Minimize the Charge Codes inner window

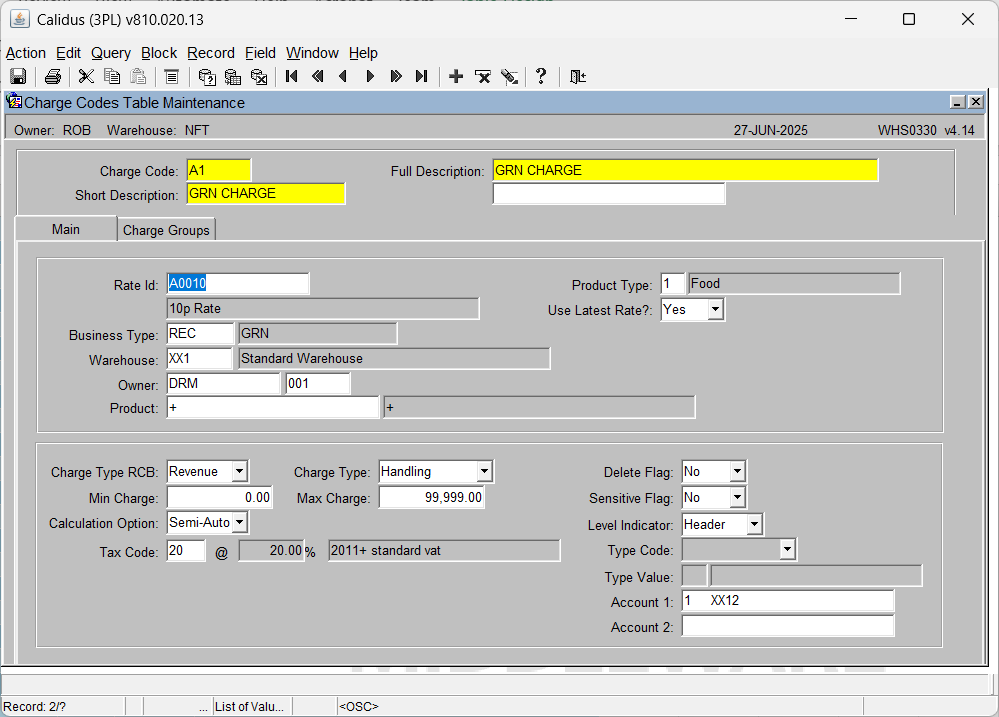(x=958, y=102)
